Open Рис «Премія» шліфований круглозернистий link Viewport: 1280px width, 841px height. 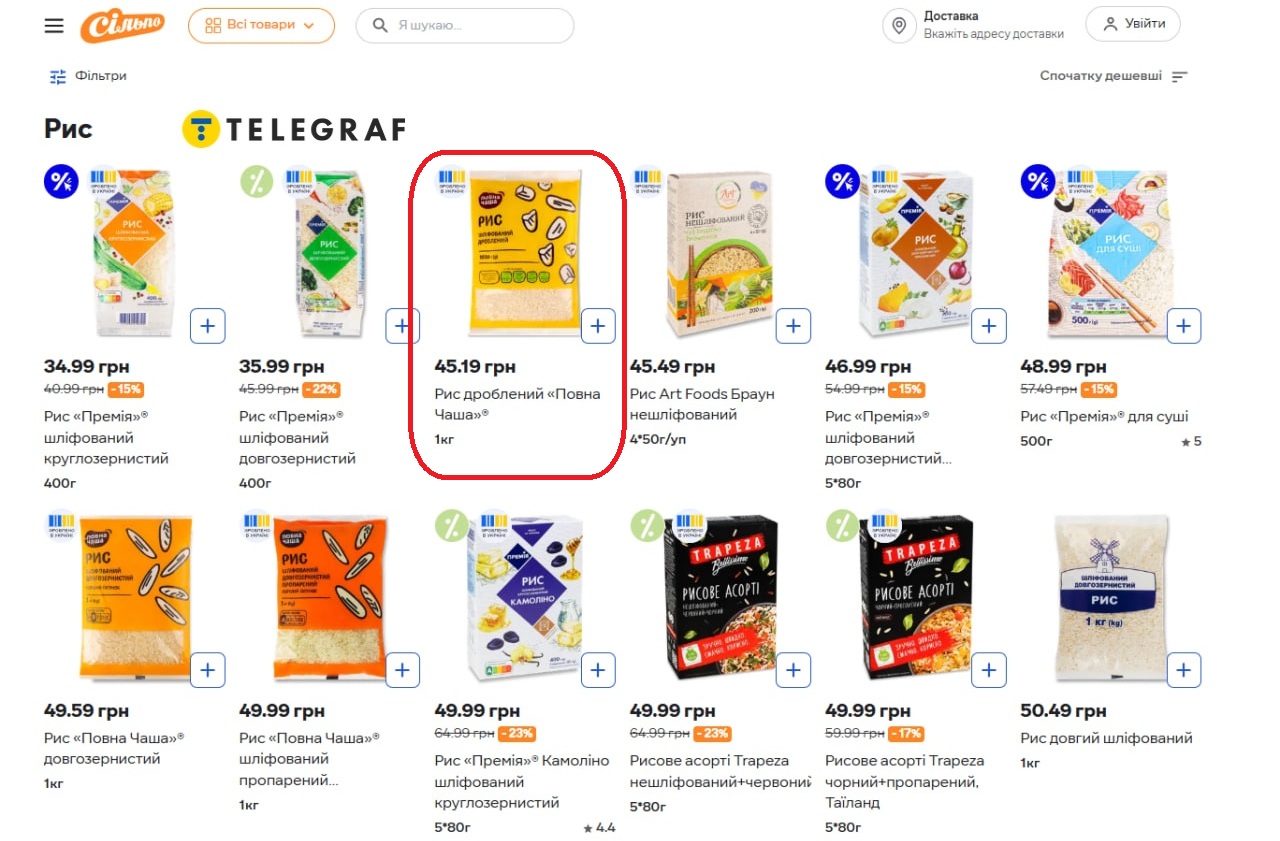click(106, 437)
